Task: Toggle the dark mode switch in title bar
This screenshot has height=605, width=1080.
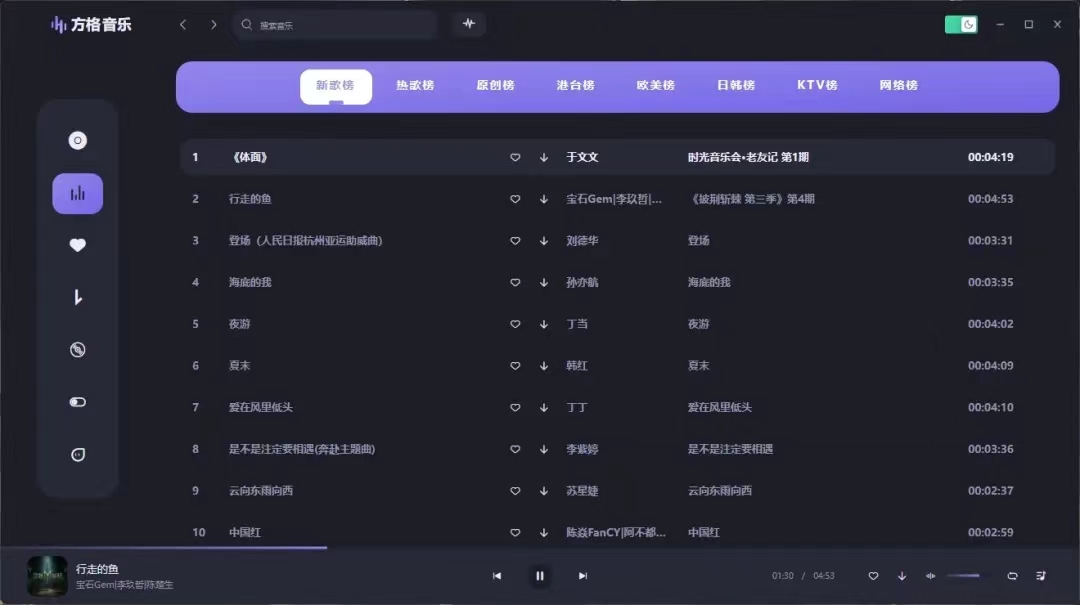Action: click(961, 24)
